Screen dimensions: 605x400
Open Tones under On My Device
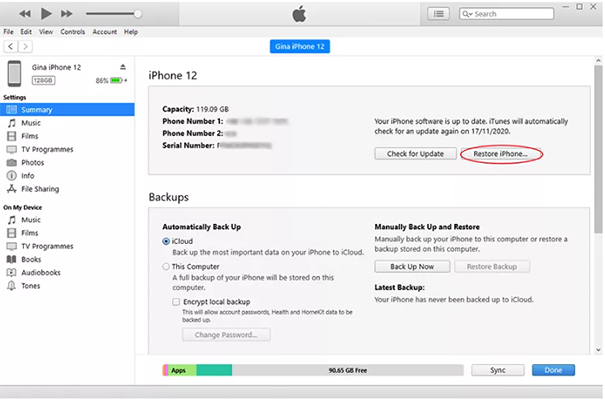coord(31,285)
